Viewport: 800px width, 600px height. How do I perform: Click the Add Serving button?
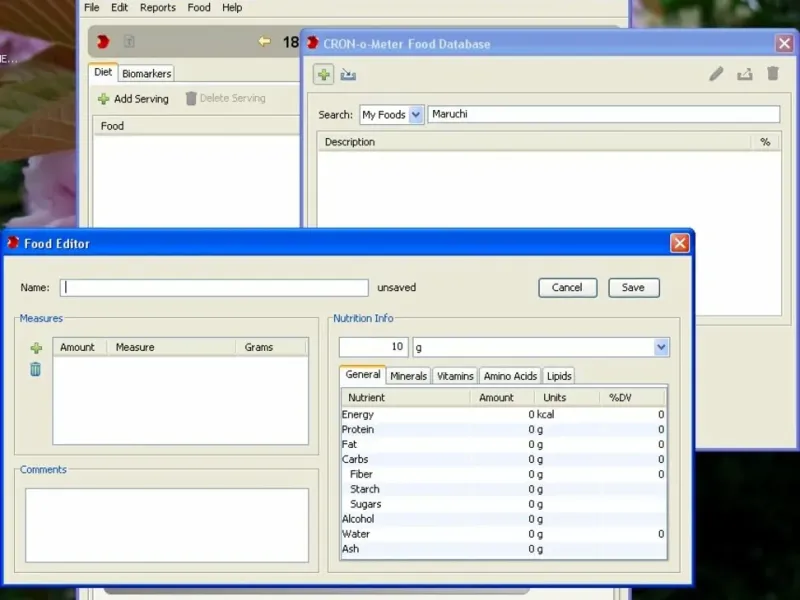[x=133, y=99]
